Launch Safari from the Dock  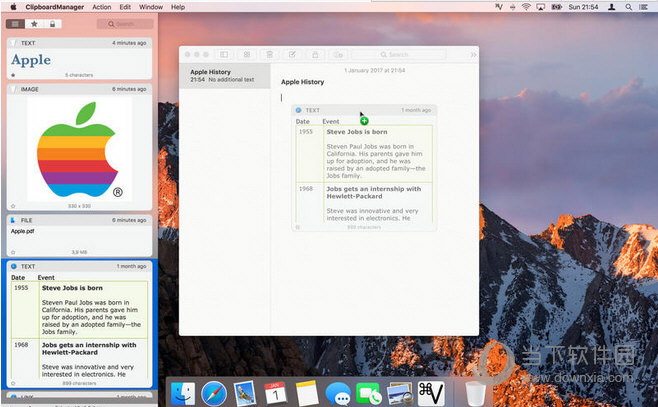tap(214, 394)
